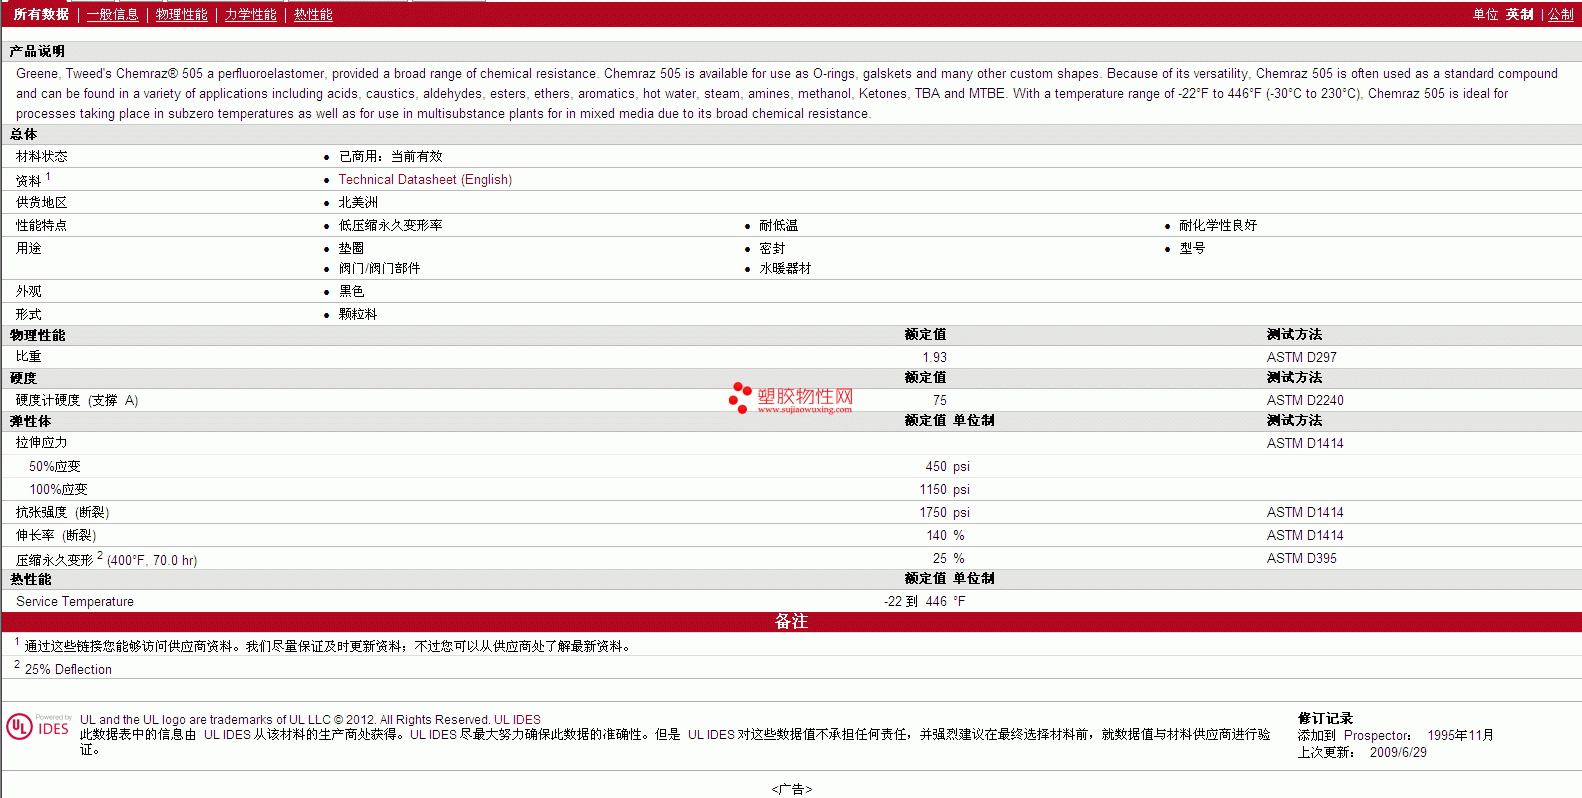The width and height of the screenshot is (1582, 798).
Task: Select the 产品说明 section header
Action: (x=37, y=51)
